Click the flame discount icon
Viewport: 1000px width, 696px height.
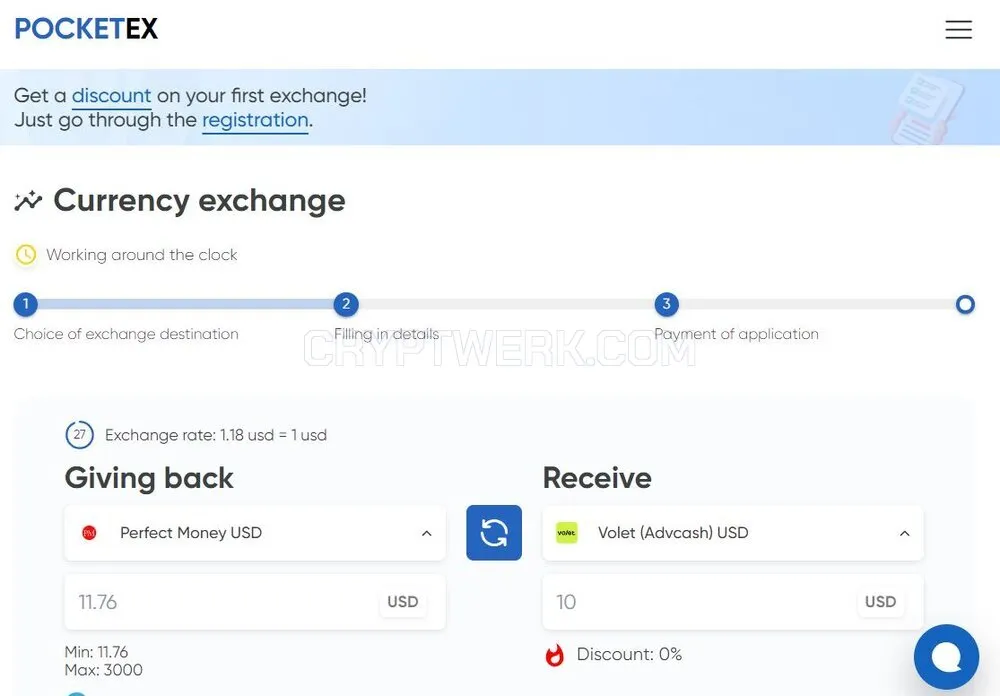pyautogui.click(x=555, y=655)
